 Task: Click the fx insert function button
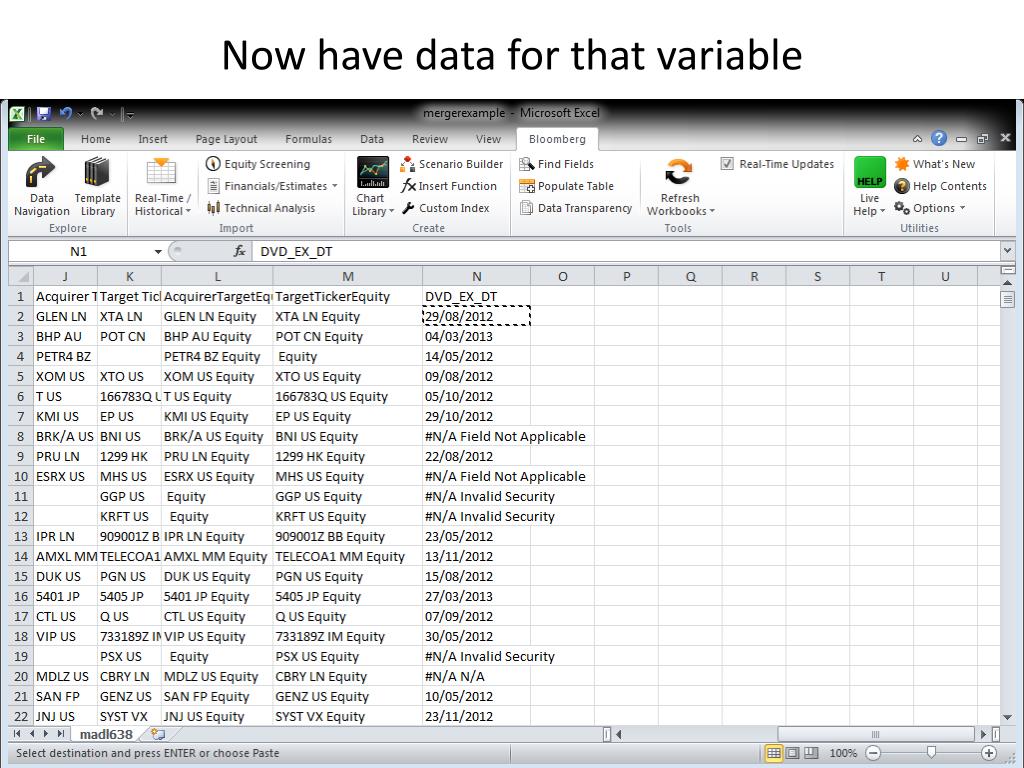(240, 251)
